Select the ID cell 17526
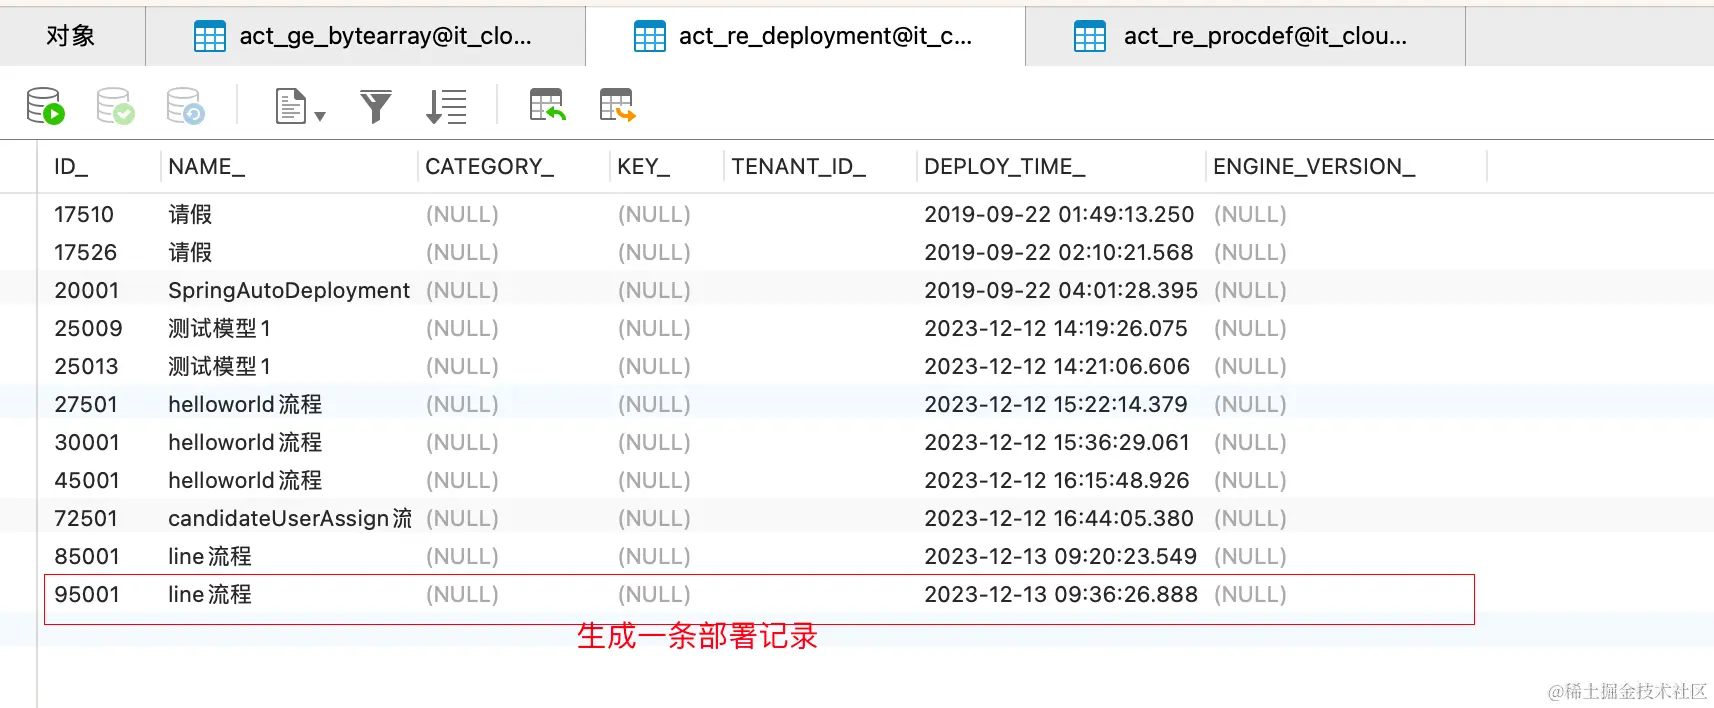This screenshot has width=1714, height=708. point(86,253)
